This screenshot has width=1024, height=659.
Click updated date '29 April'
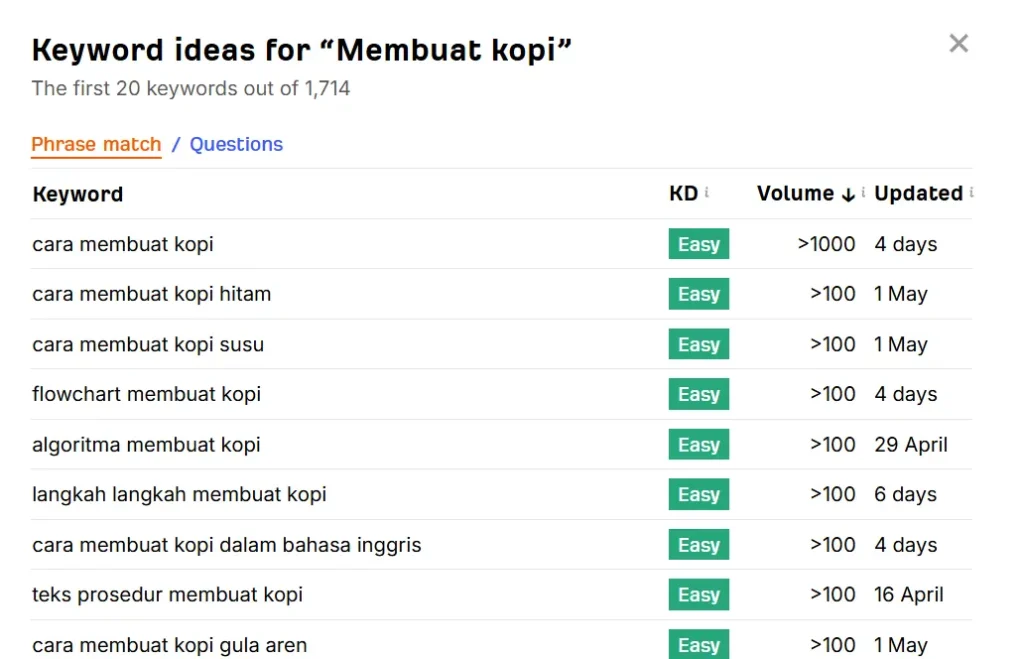(911, 445)
